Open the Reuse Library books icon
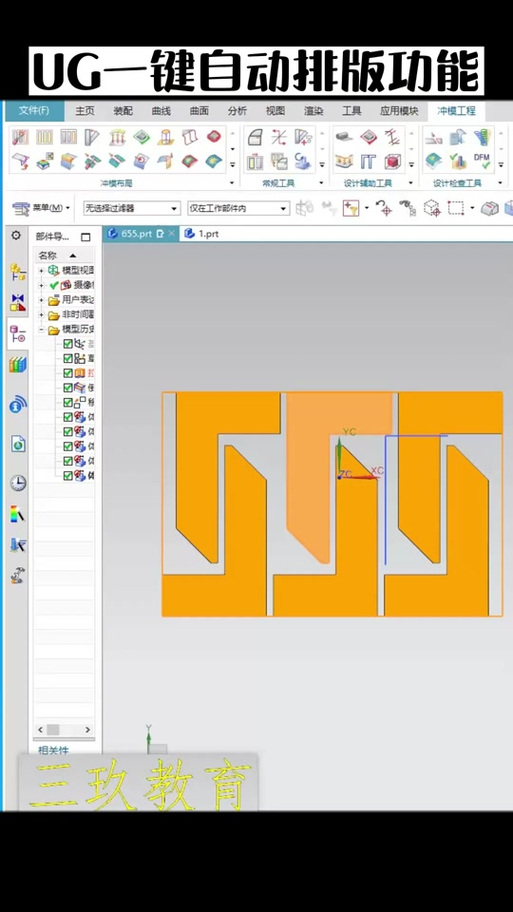513x912 pixels. (18, 365)
